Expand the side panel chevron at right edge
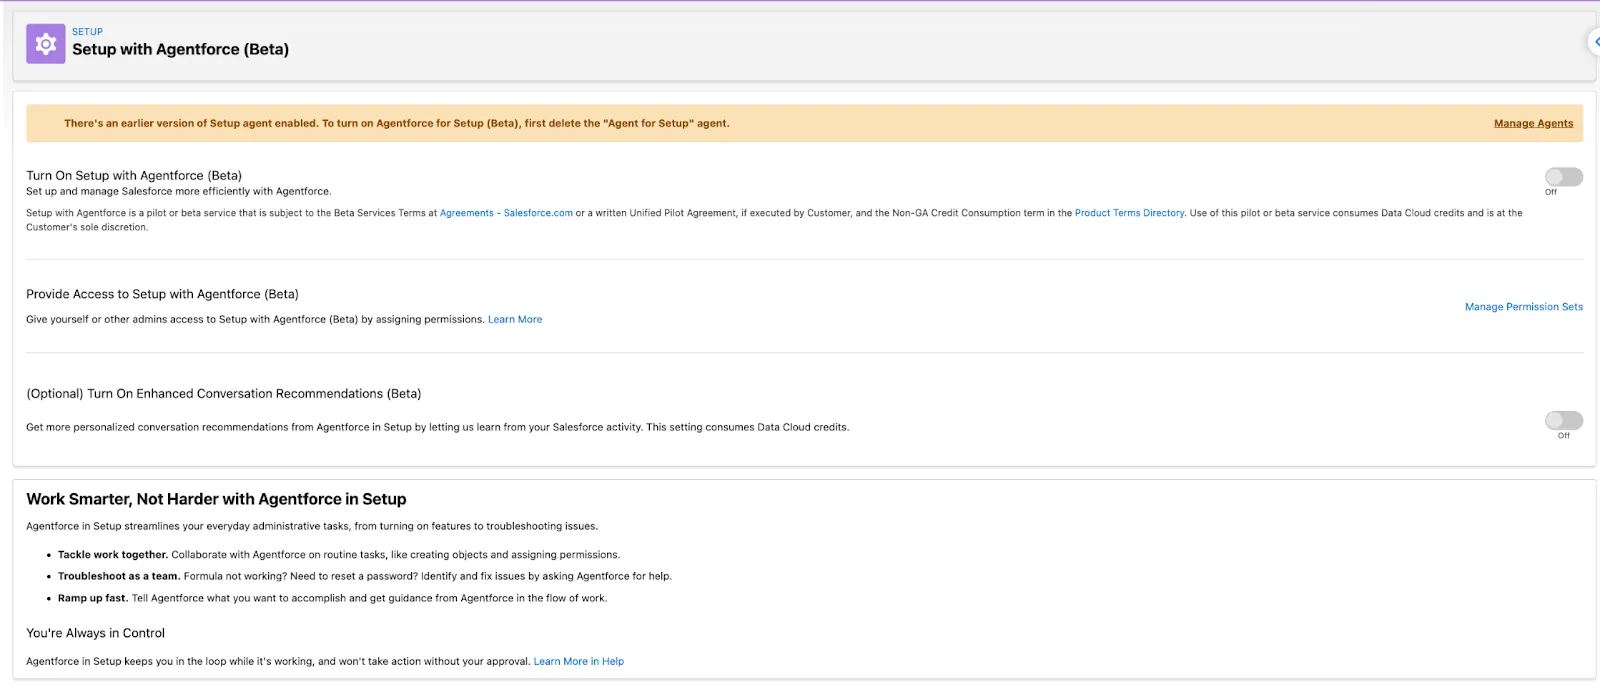This screenshot has height=686, width=1600. click(1595, 42)
